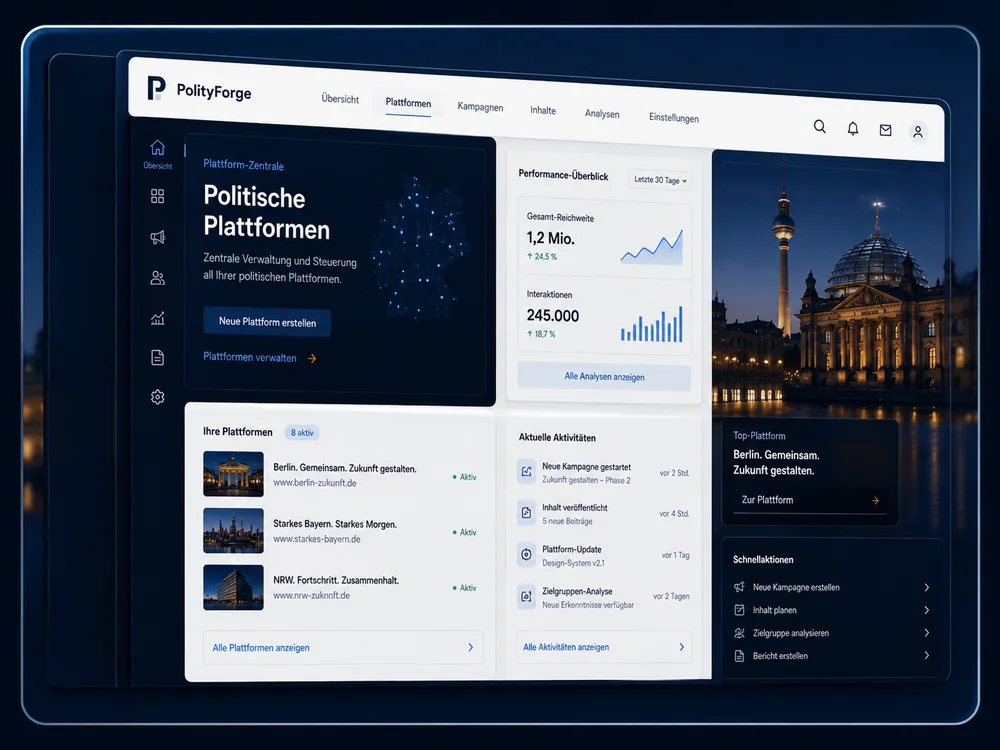Open Berlin Brandenburg Gate platform thumbnail
The image size is (1000, 750).
coord(233,474)
